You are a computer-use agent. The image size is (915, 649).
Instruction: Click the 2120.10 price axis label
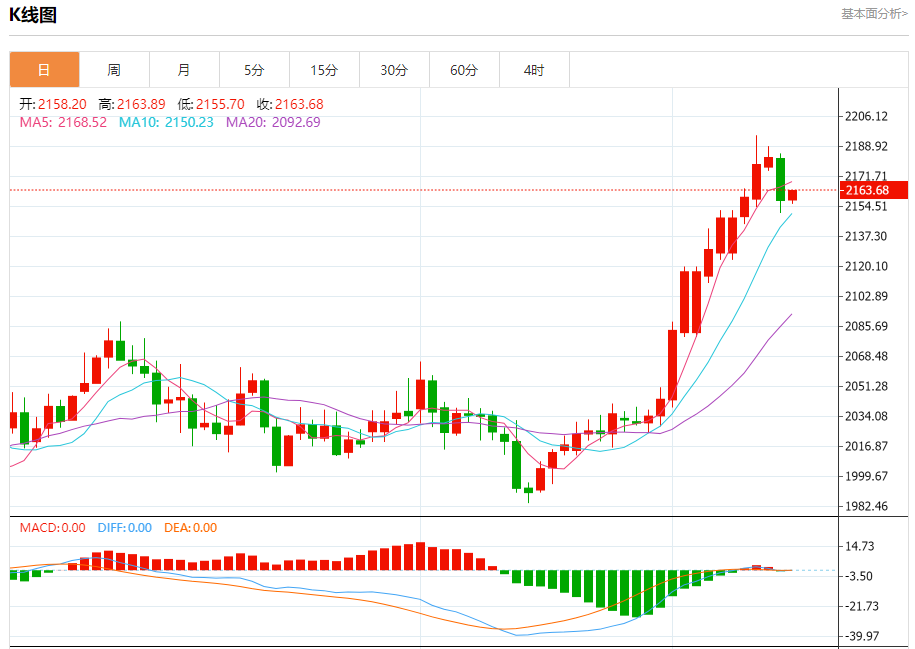[x=867, y=266]
